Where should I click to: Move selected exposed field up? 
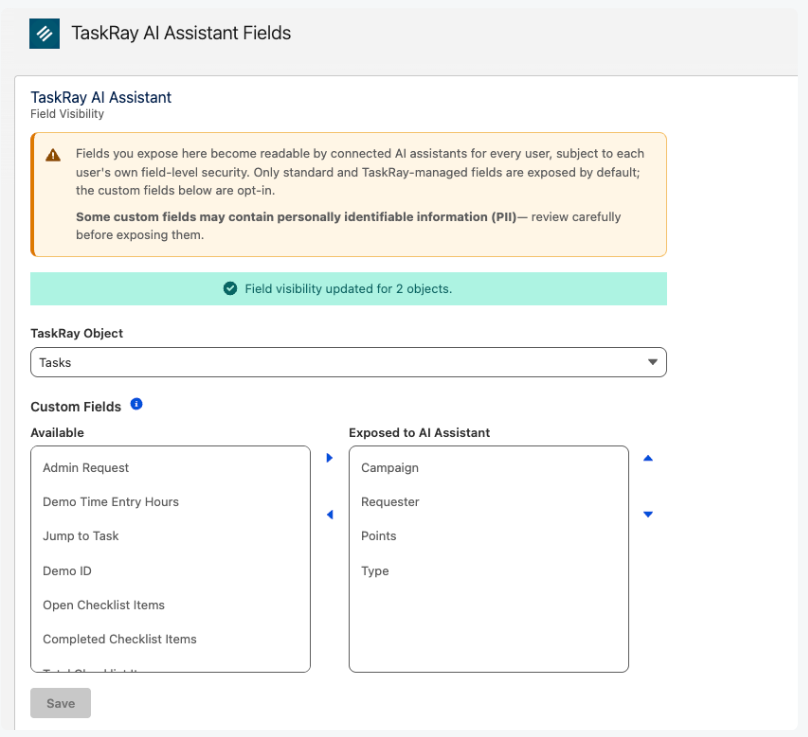click(x=648, y=458)
